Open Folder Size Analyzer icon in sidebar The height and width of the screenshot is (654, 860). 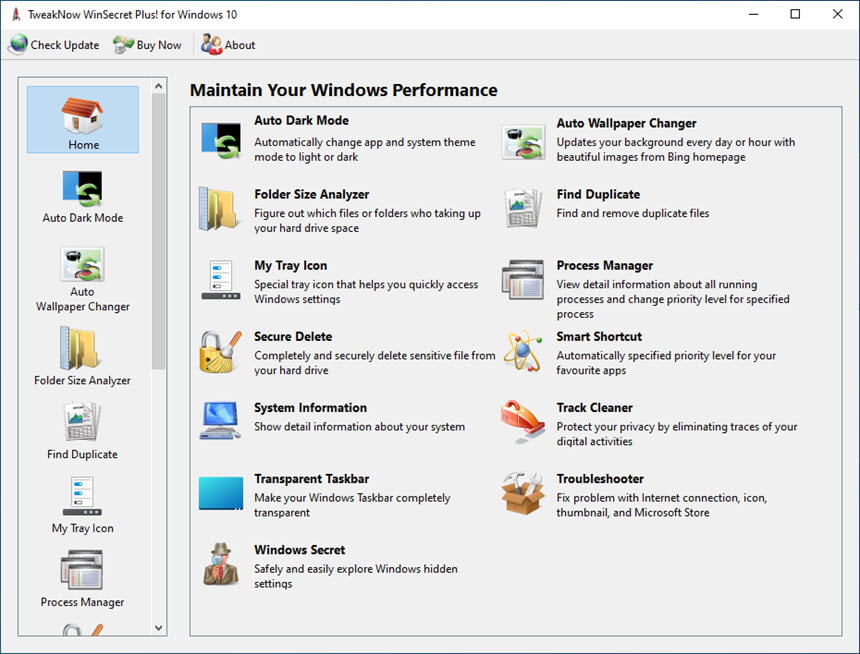pyautogui.click(x=81, y=348)
